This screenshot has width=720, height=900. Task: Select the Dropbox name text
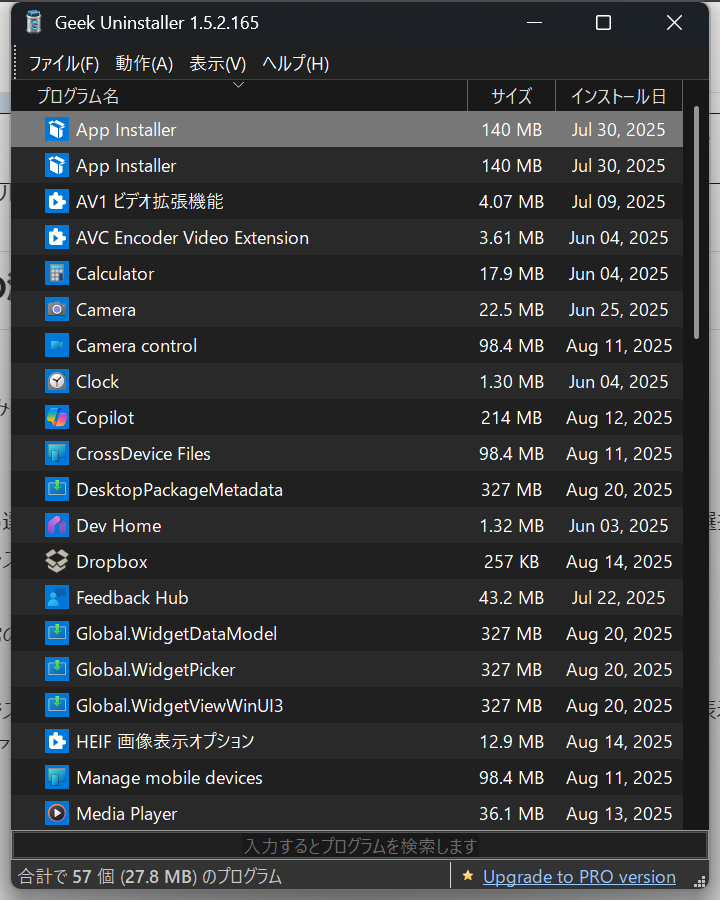pyautogui.click(x=112, y=562)
